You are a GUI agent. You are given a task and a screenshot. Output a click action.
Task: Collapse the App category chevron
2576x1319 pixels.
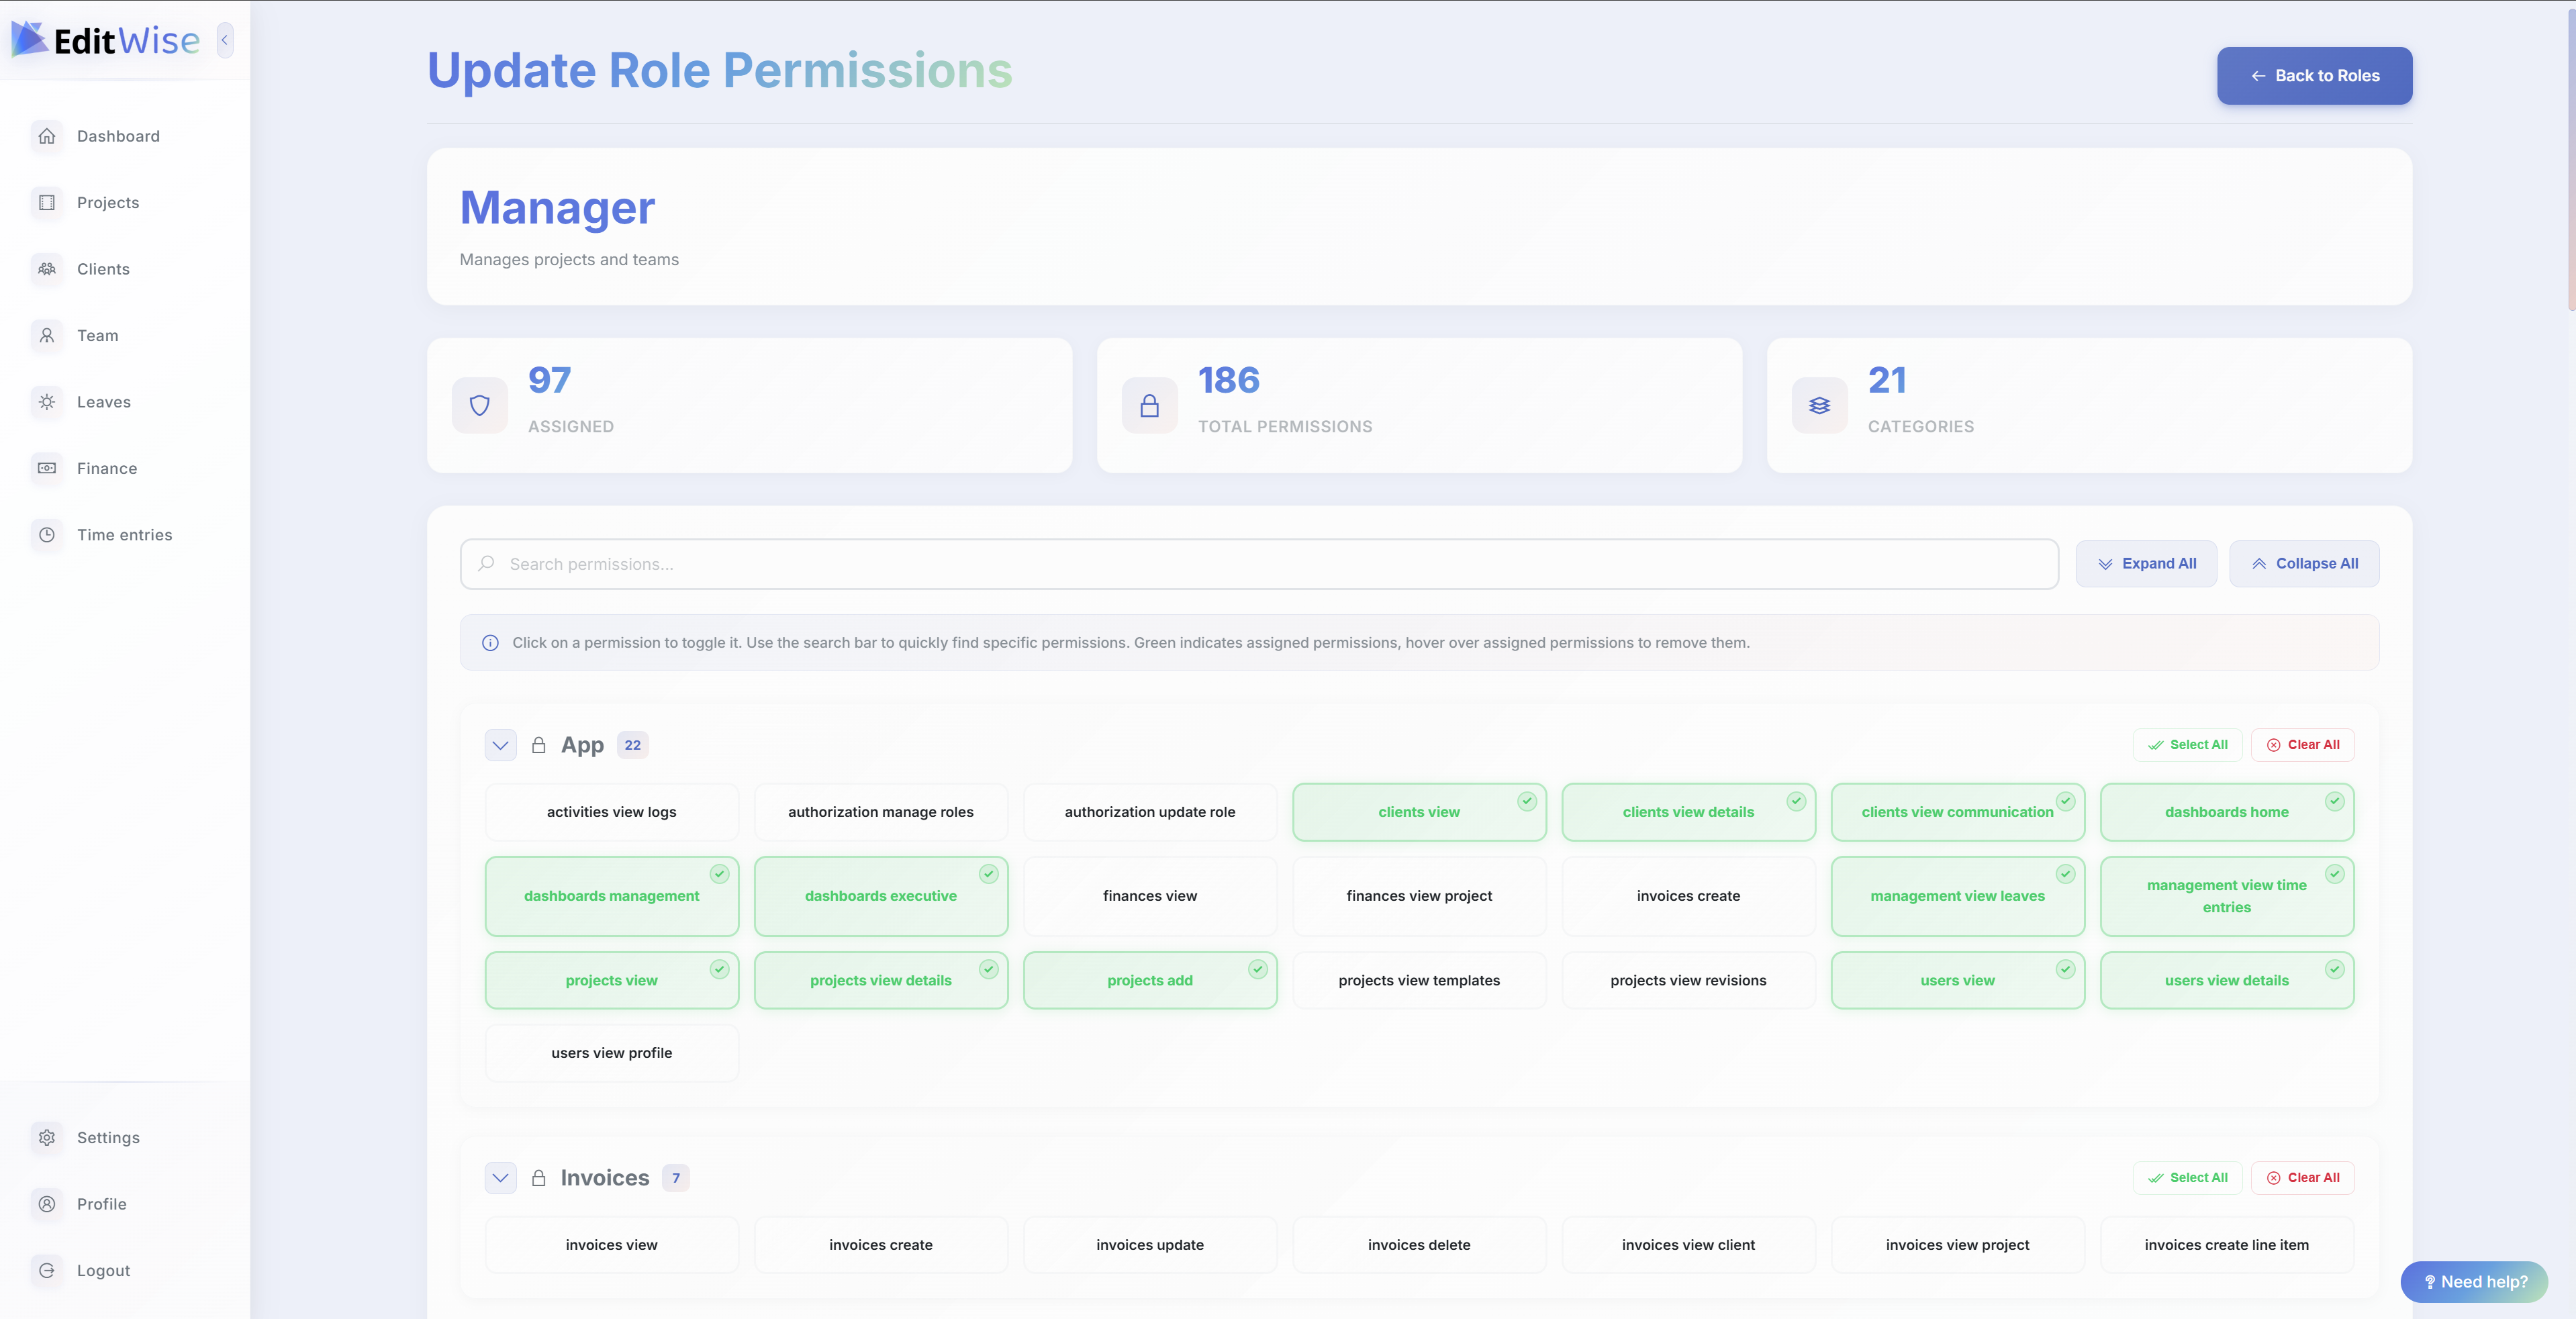[500, 745]
